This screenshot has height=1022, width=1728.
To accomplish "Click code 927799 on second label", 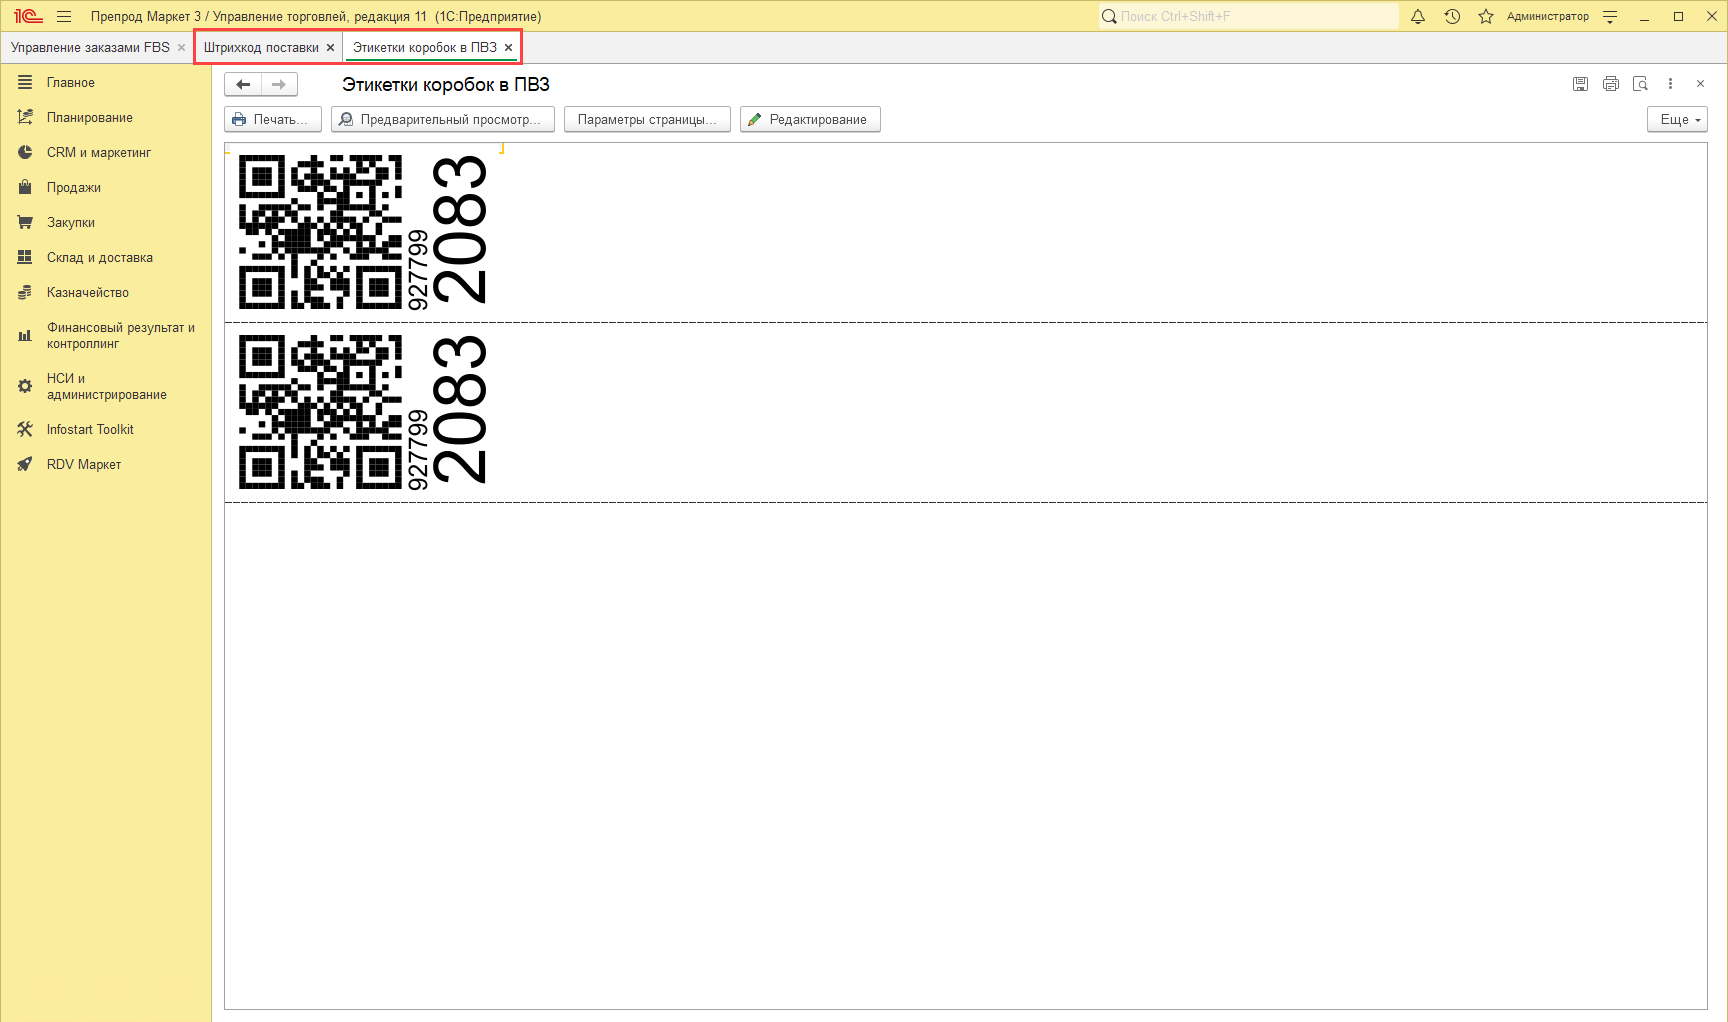I will click(418, 450).
